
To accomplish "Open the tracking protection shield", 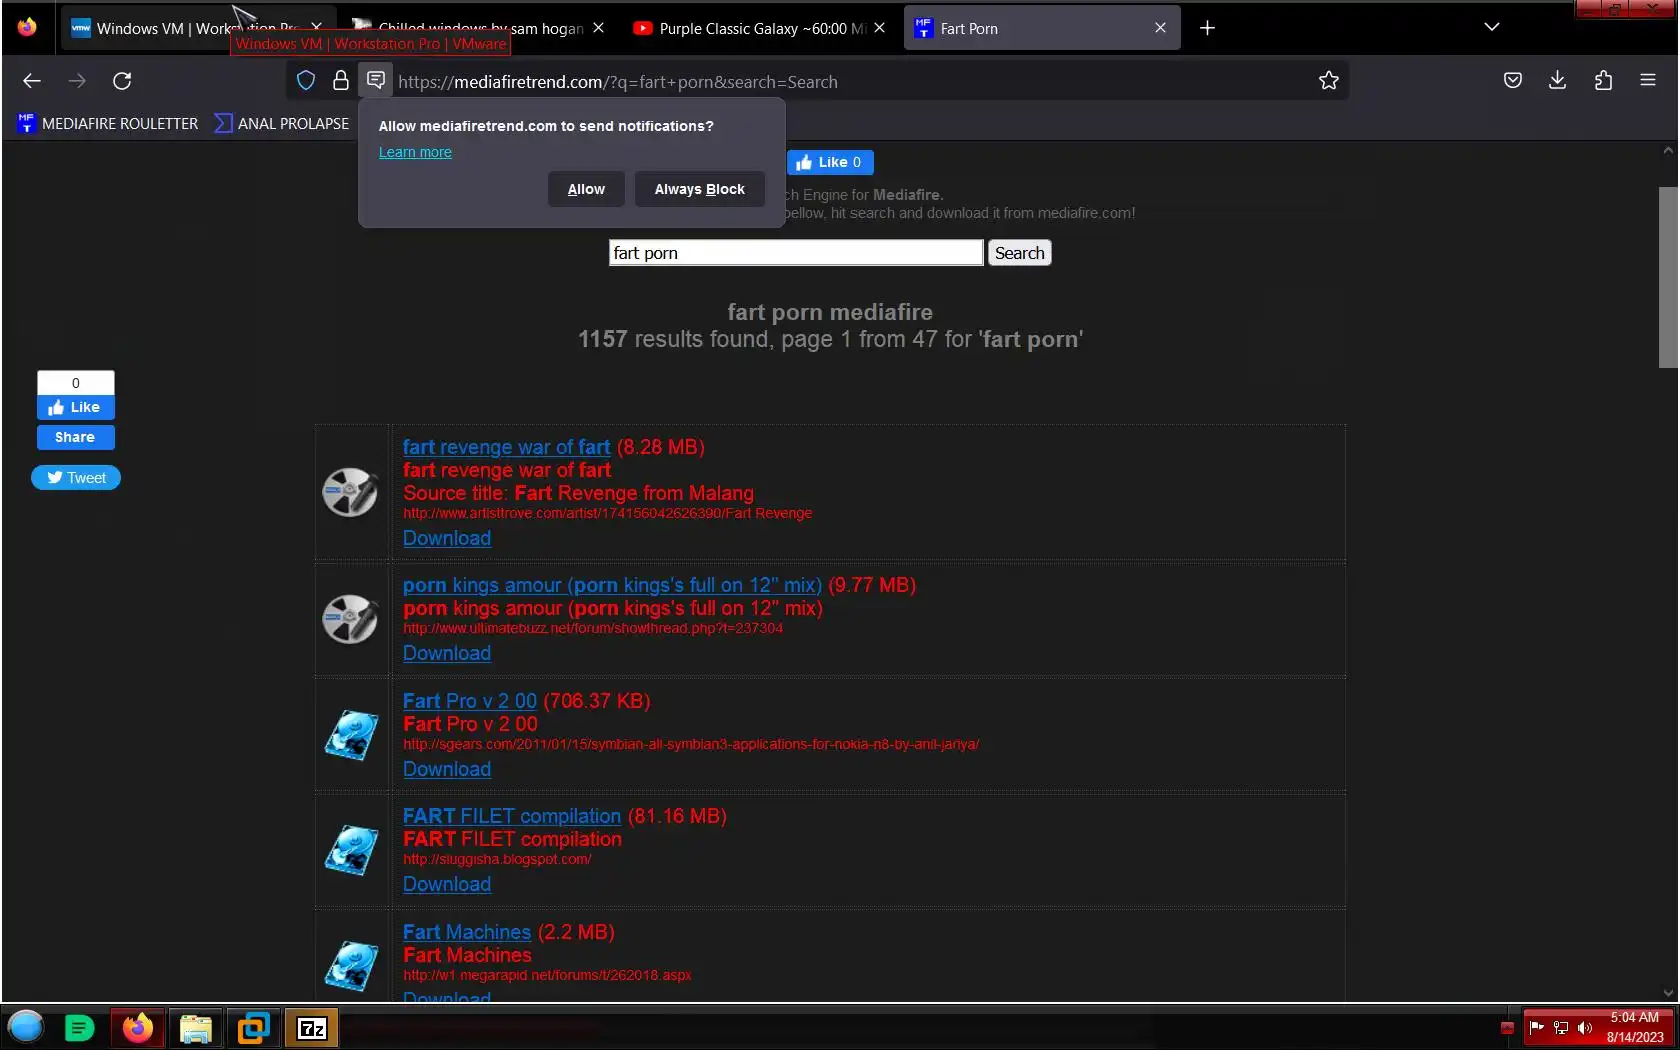I will click(306, 81).
